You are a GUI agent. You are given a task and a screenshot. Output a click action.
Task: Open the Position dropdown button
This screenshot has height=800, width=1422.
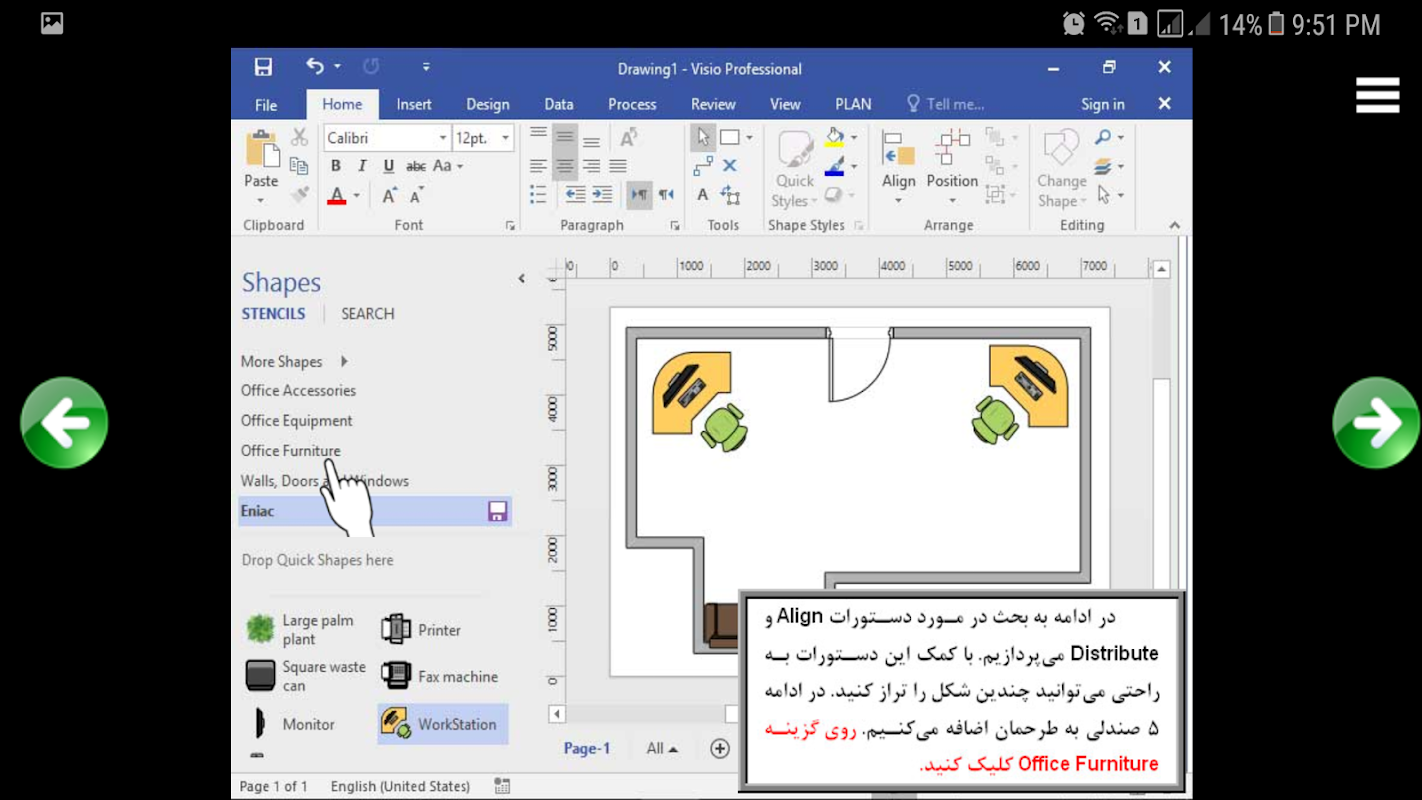coord(952,167)
